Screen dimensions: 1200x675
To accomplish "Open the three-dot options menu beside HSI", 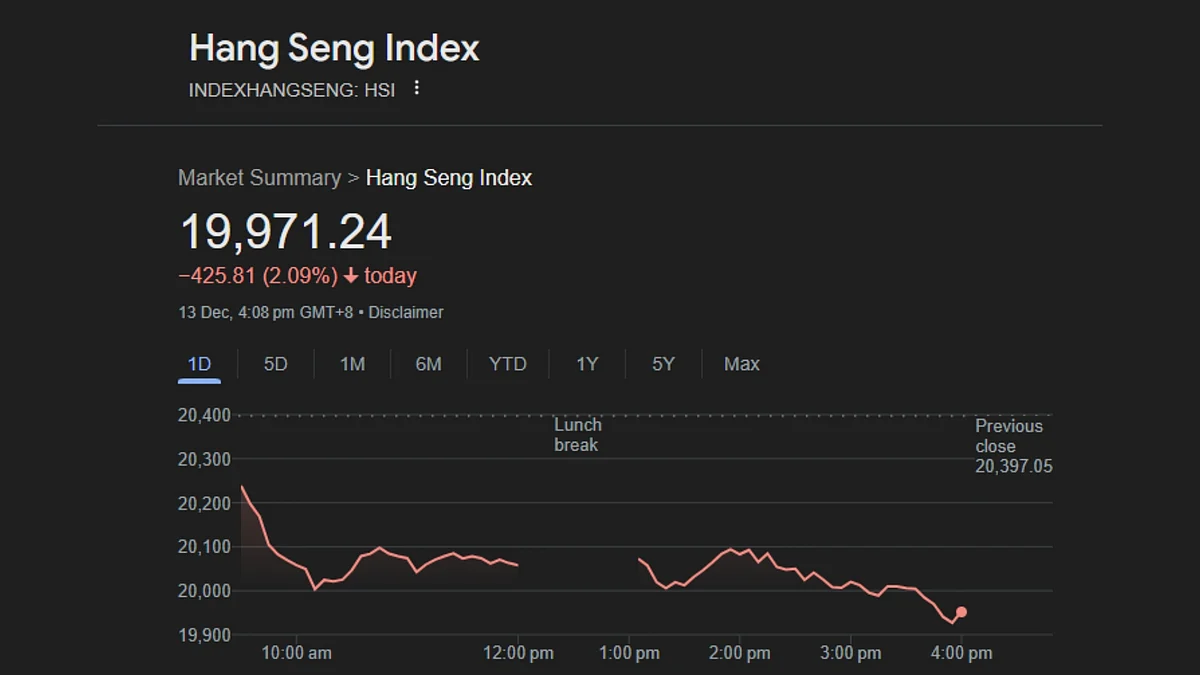I will [x=417, y=88].
